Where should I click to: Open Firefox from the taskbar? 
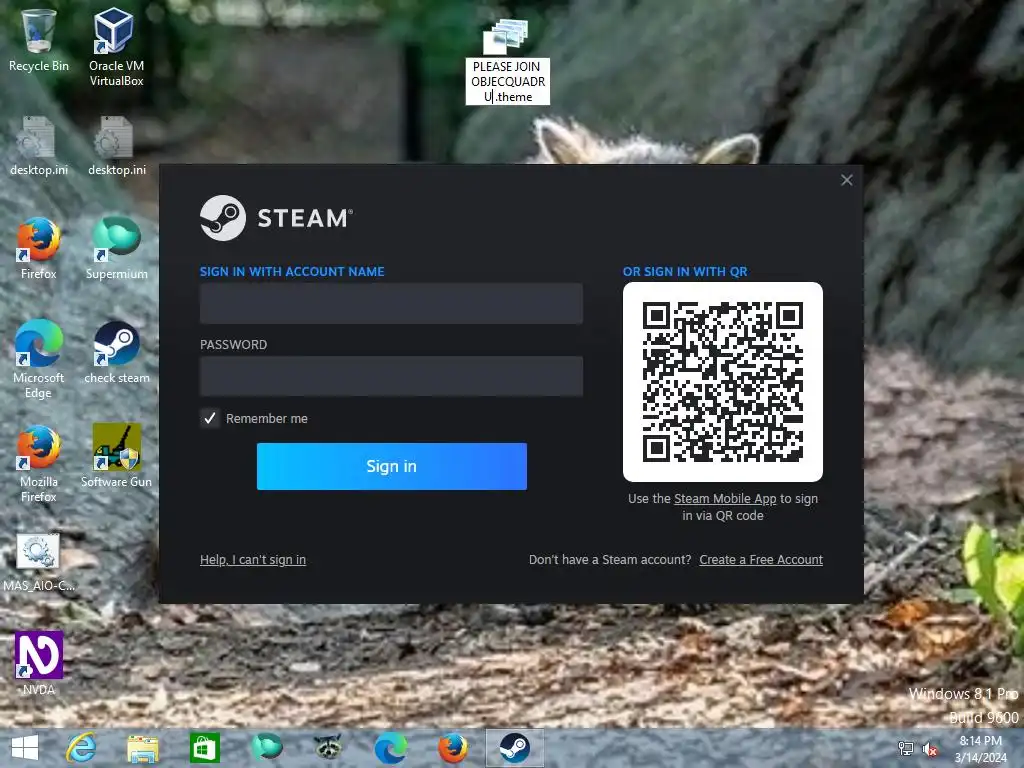coord(453,748)
